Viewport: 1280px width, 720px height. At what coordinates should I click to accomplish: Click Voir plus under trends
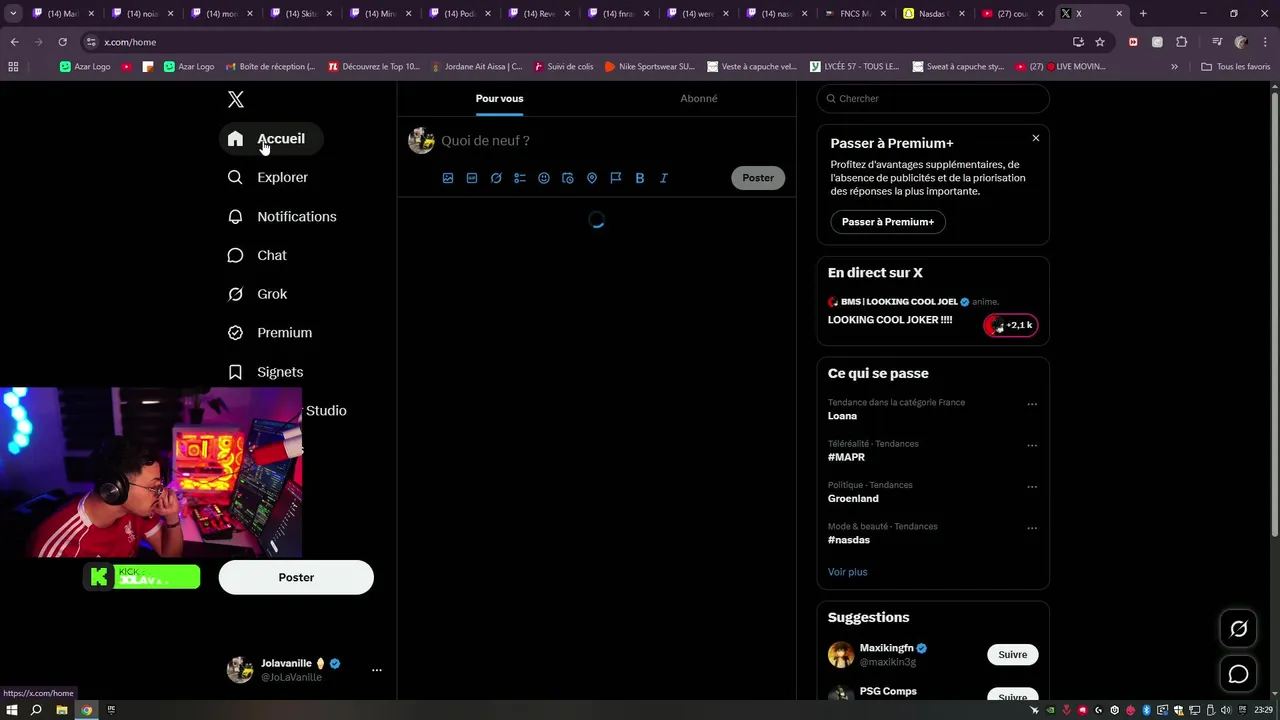pos(847,572)
